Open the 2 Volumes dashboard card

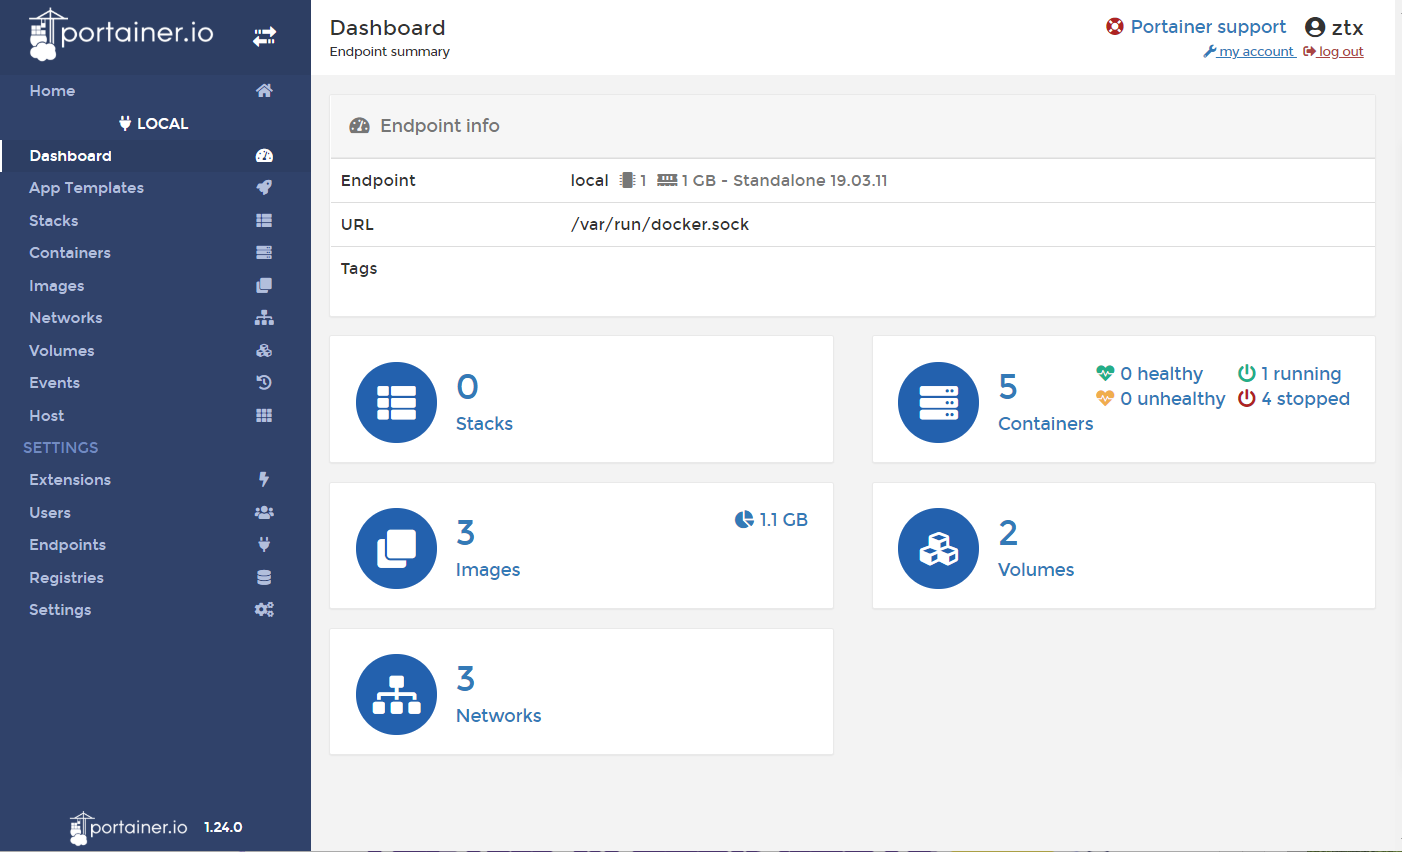click(1124, 545)
